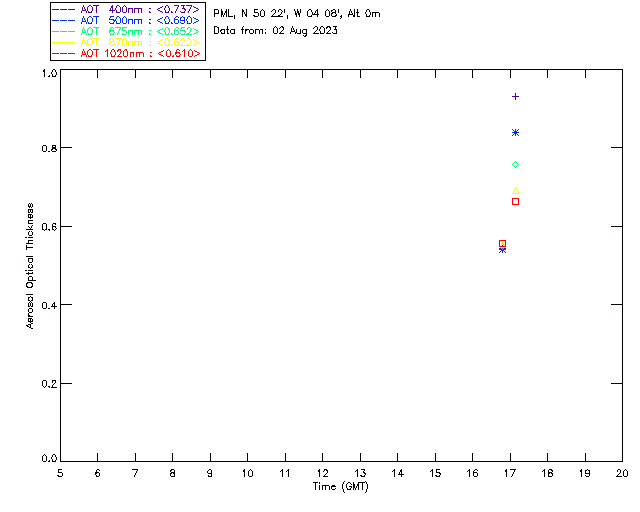Select the AOT 1020nm legend entry text

tap(140, 53)
